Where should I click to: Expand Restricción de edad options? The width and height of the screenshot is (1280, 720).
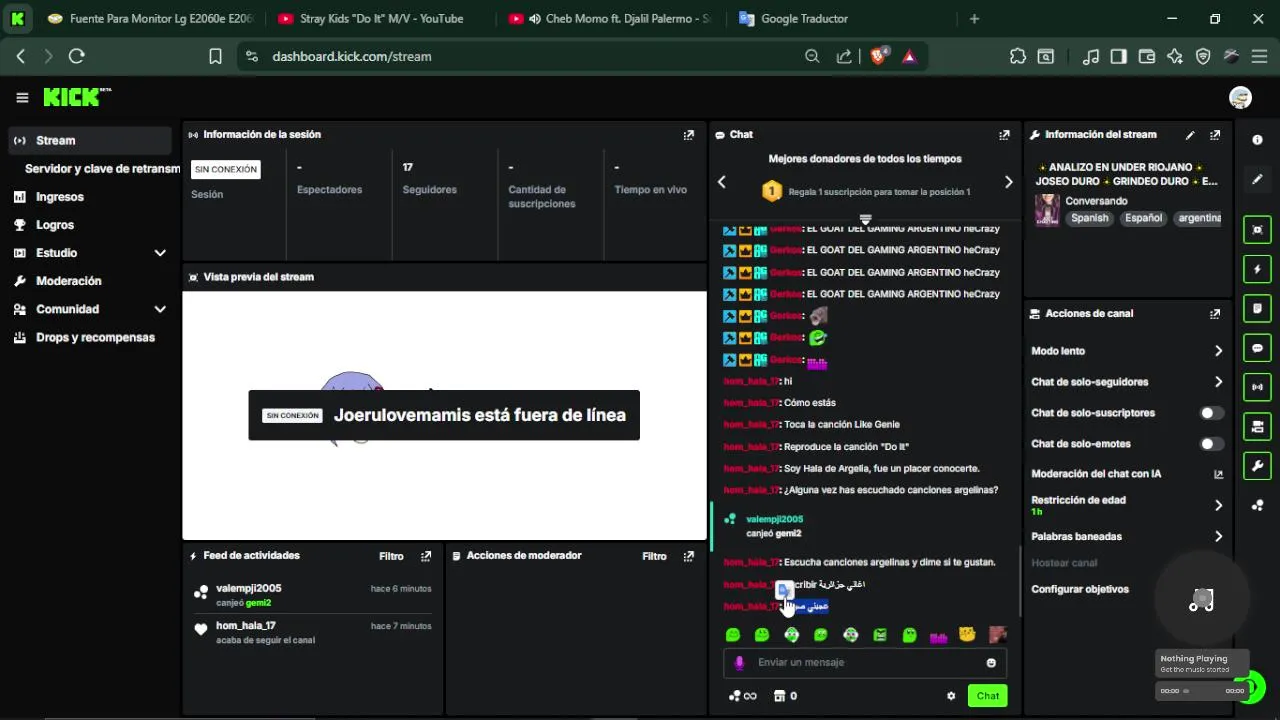pyautogui.click(x=1218, y=505)
